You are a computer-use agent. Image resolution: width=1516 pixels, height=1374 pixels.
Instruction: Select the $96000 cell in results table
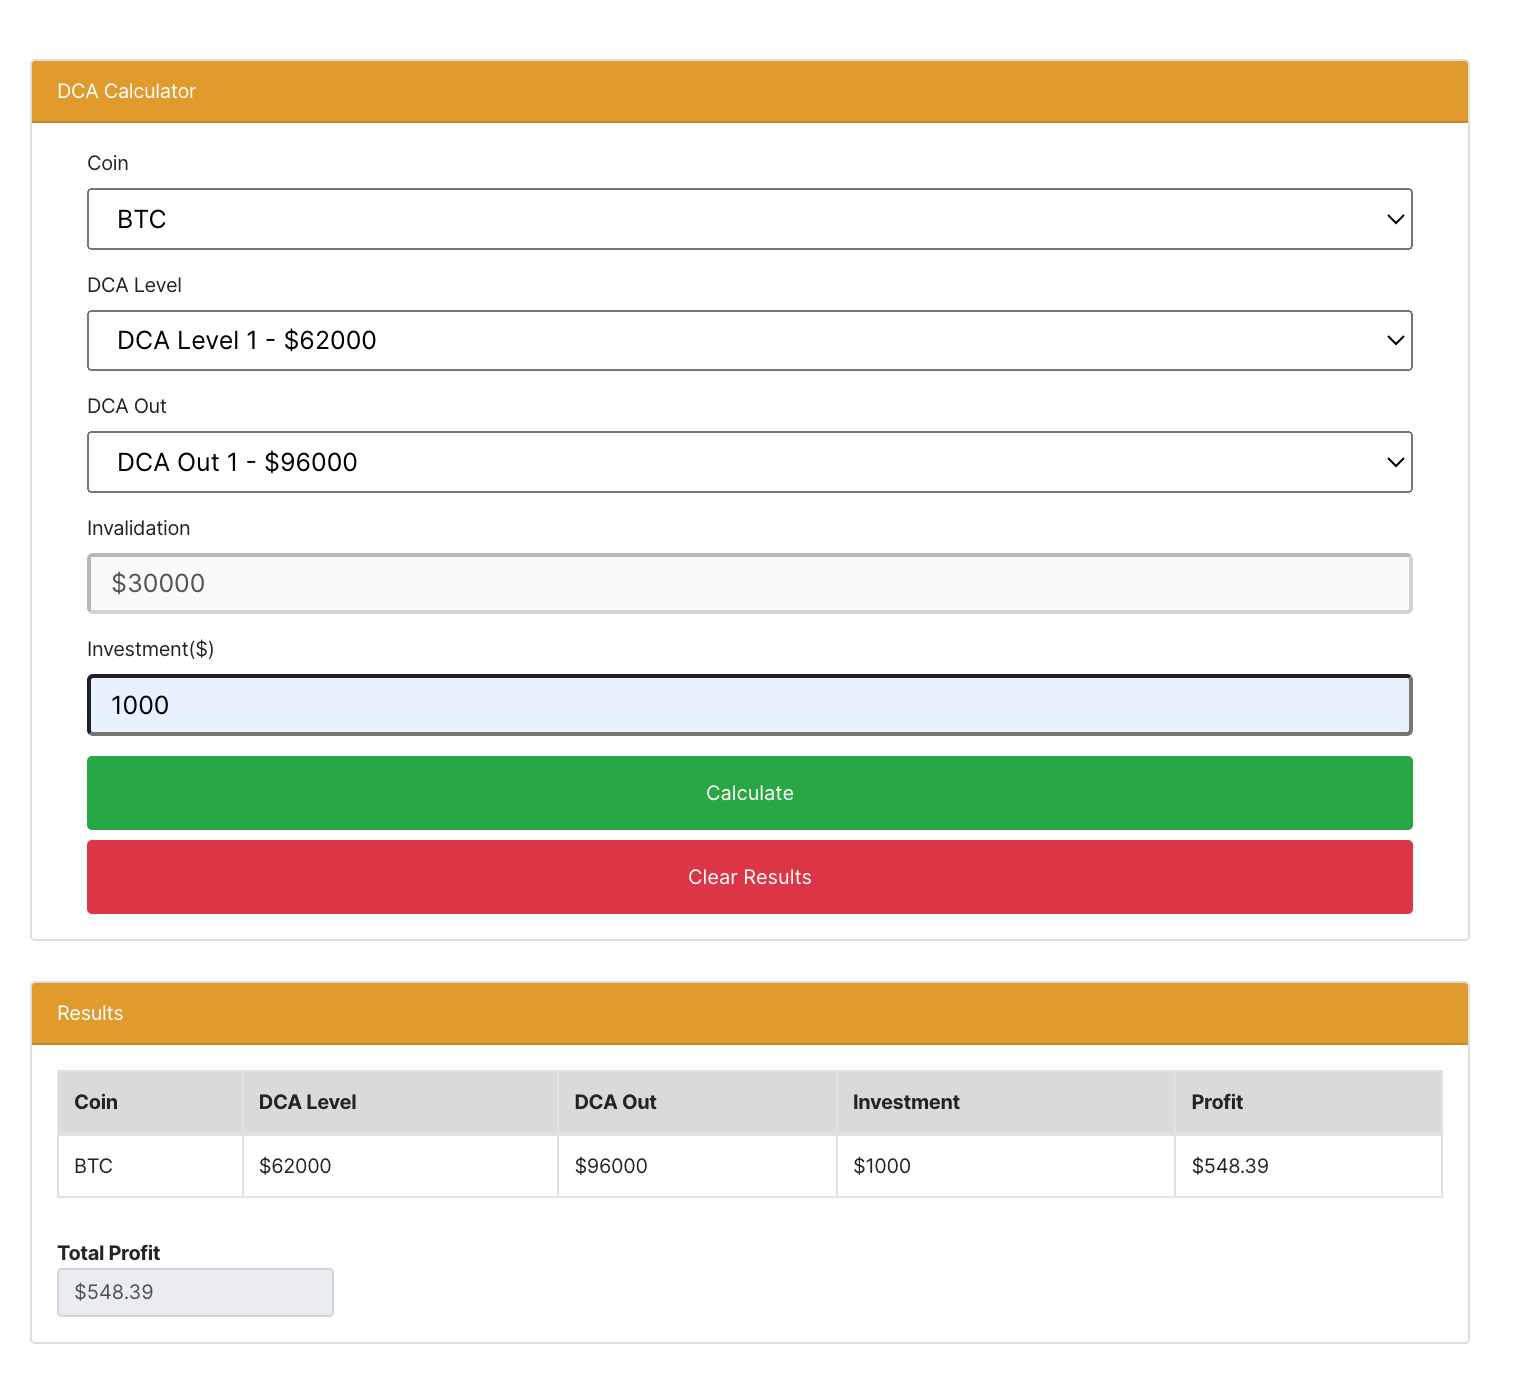697,1166
